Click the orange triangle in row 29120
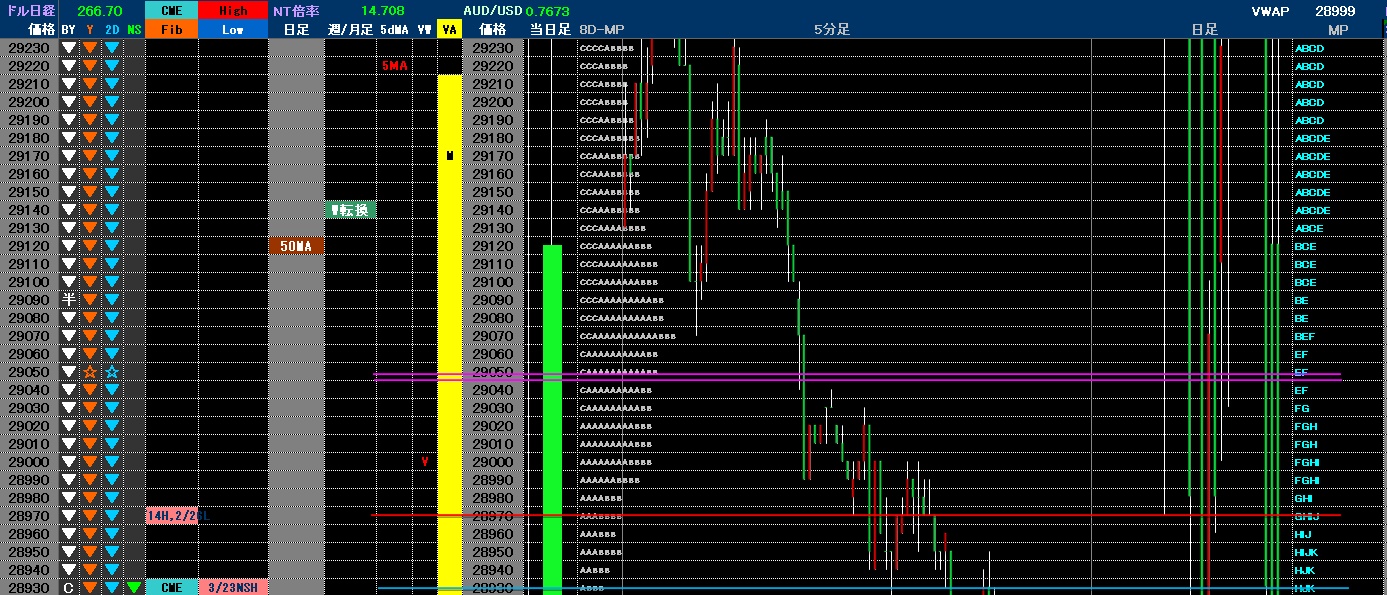 coord(90,246)
